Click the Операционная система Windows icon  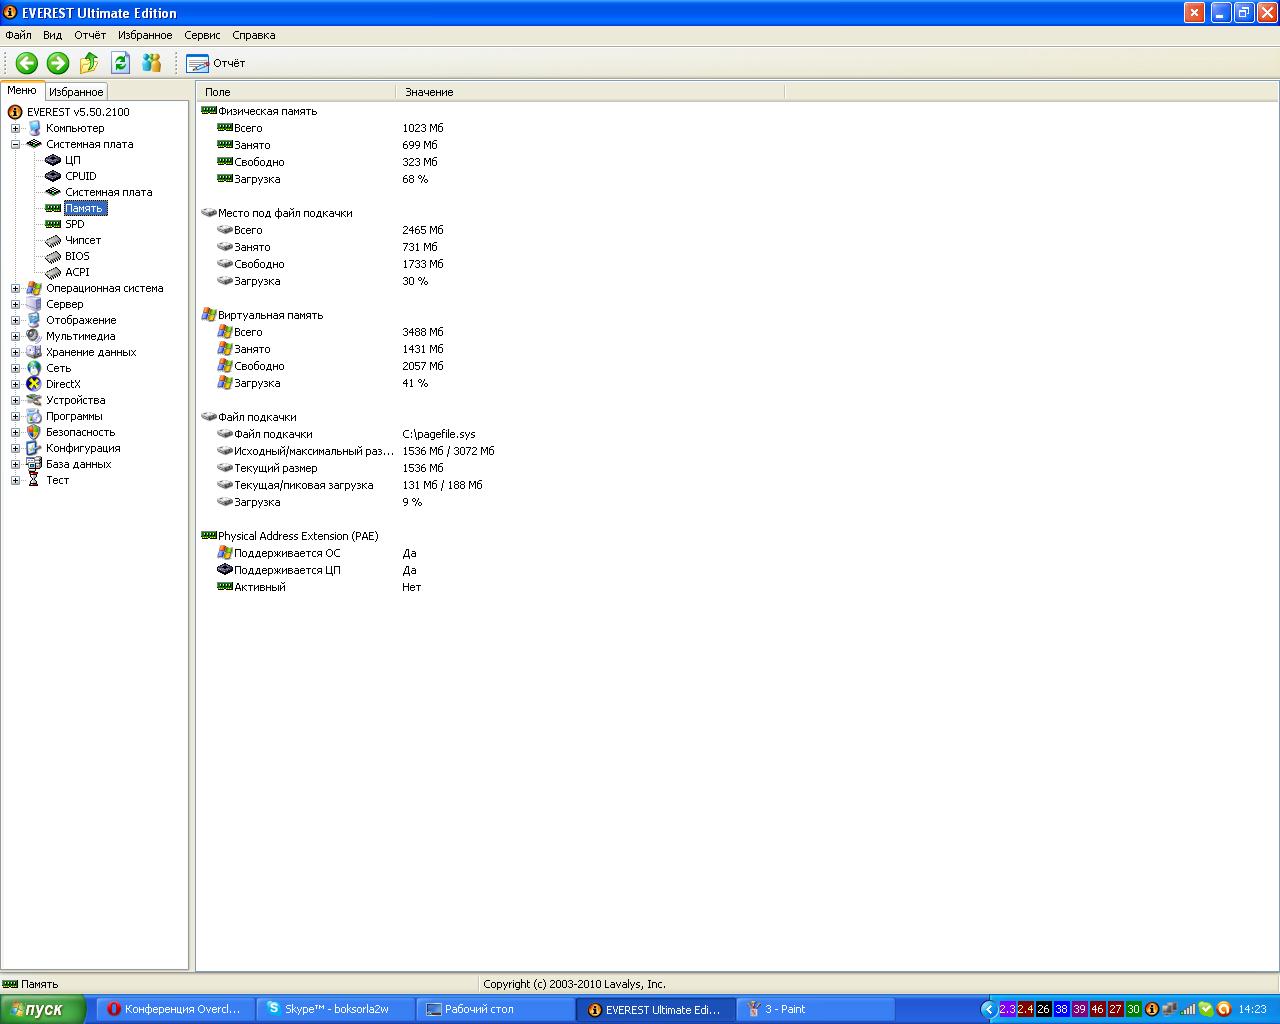(34, 288)
